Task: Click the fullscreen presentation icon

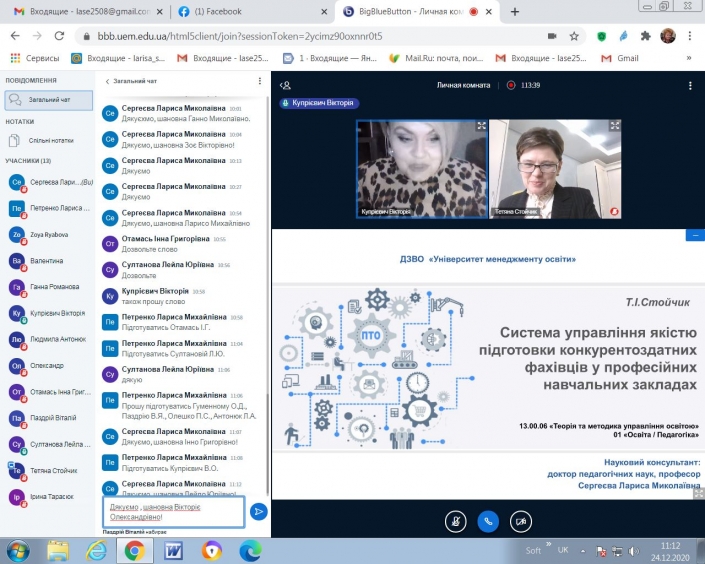Action: 698,494
